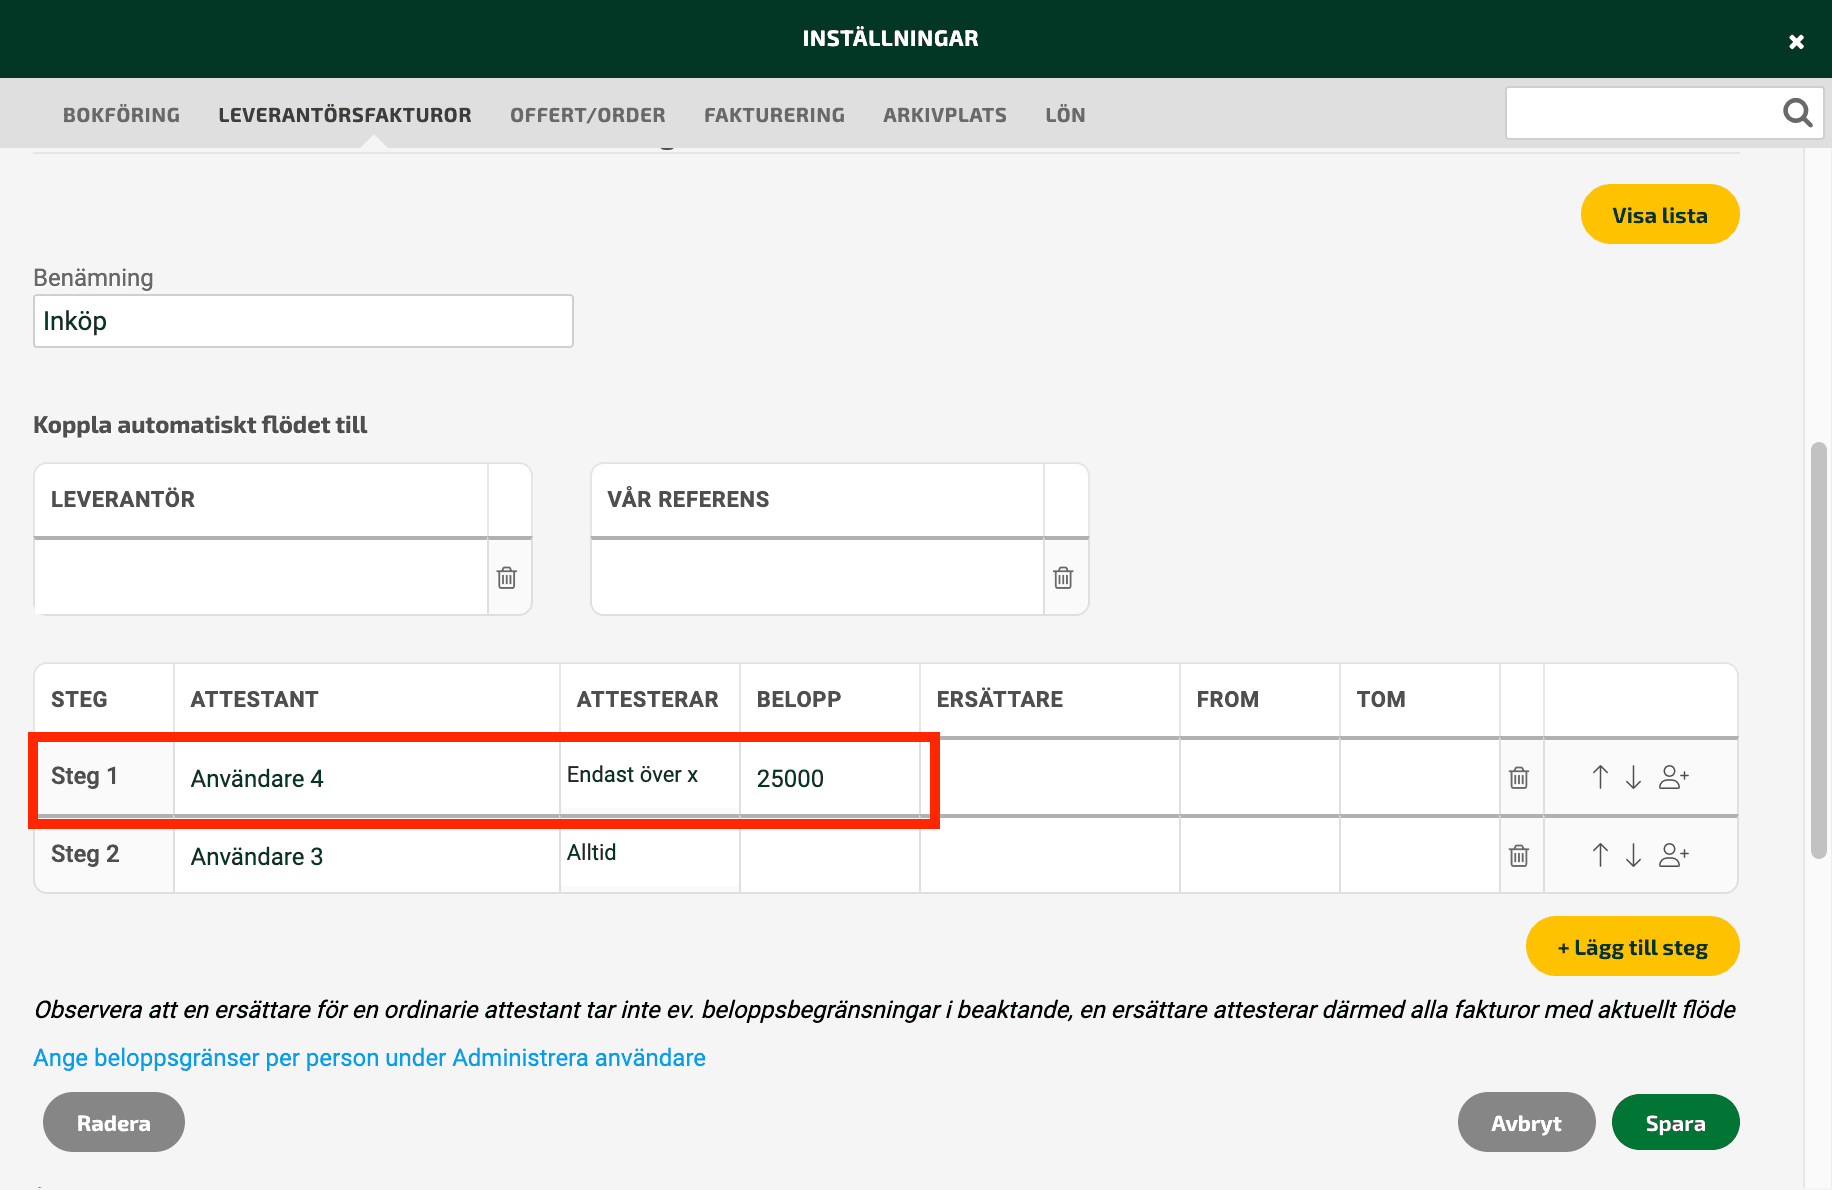Image resolution: width=1832 pixels, height=1190 pixels.
Task: Click the search magnifier icon
Action: pyautogui.click(x=1797, y=113)
